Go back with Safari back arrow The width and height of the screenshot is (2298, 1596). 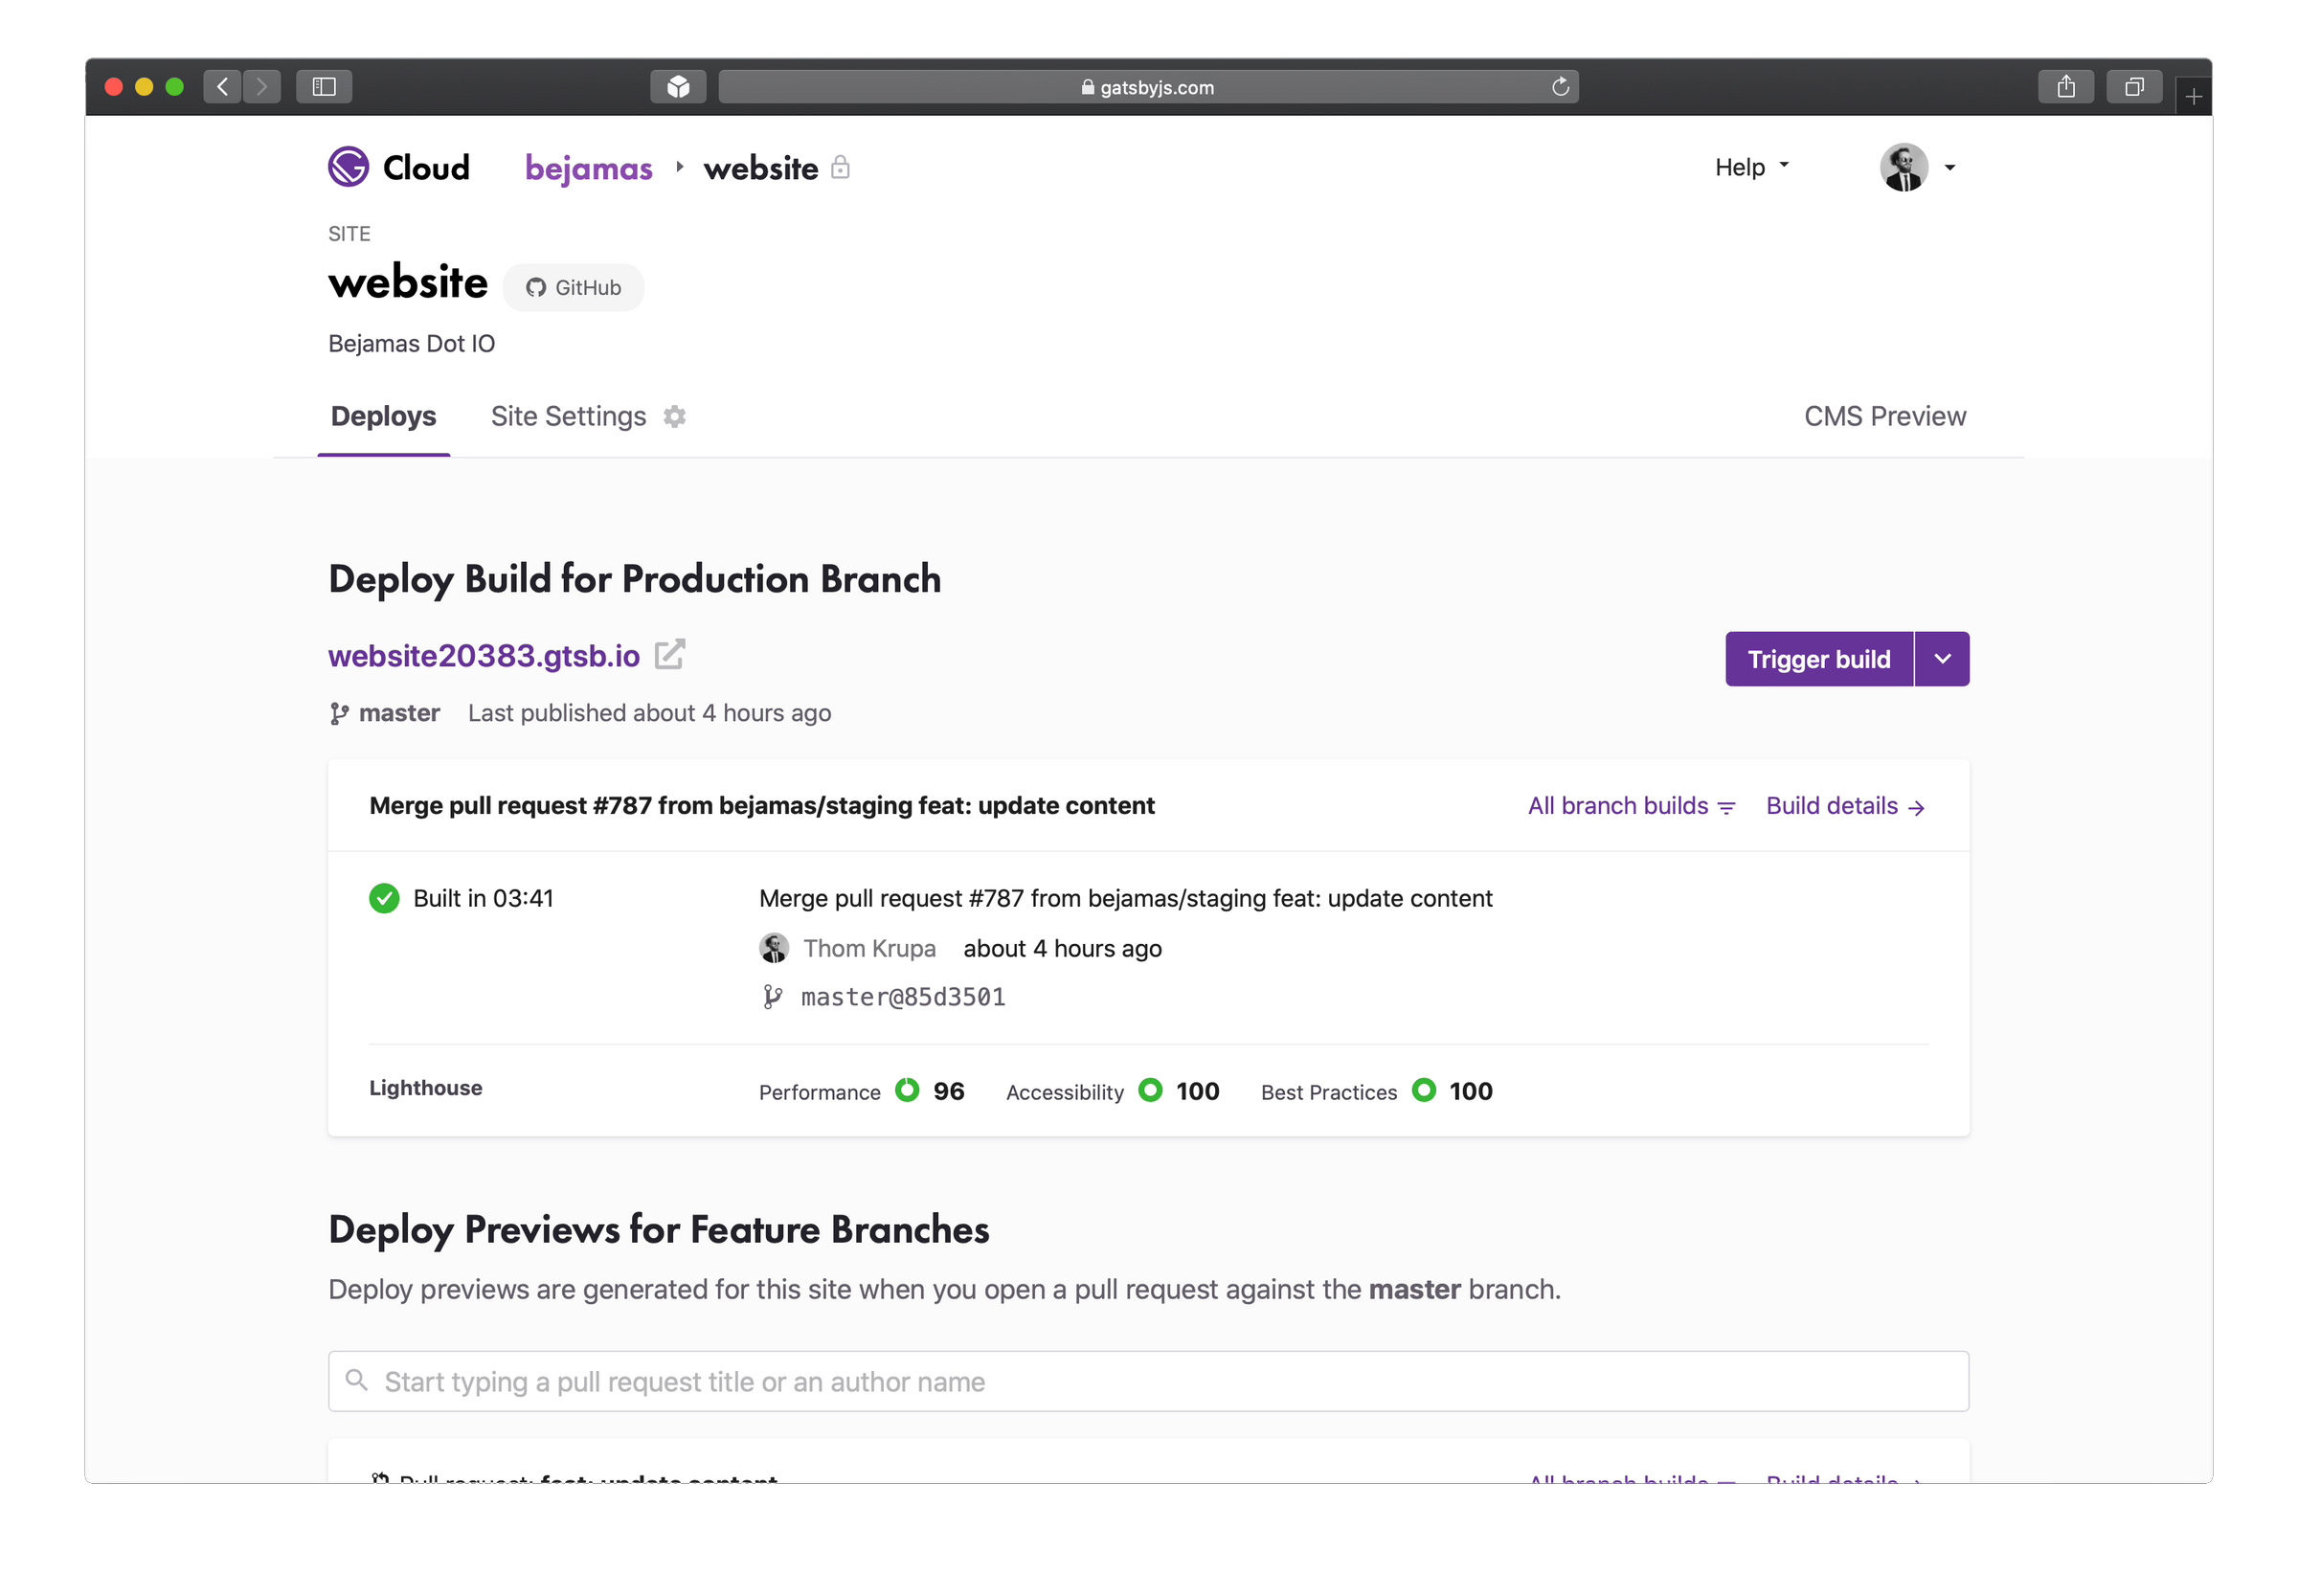222,87
